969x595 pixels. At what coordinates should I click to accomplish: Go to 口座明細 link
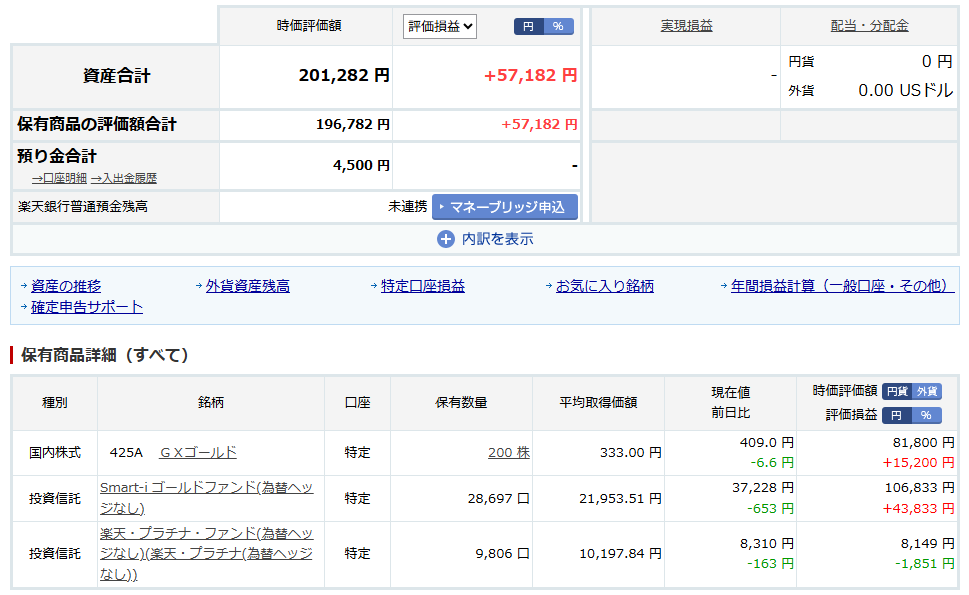tap(59, 178)
